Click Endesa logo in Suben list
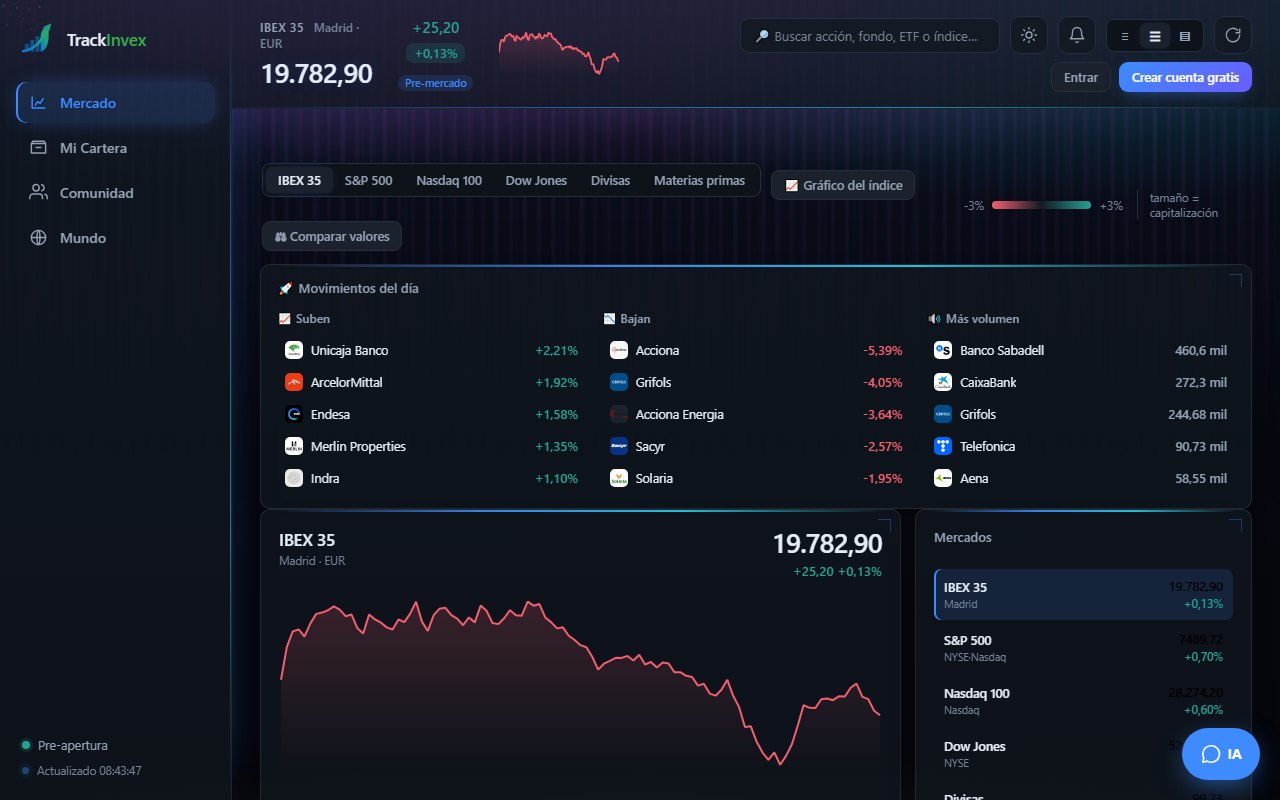 pos(294,414)
